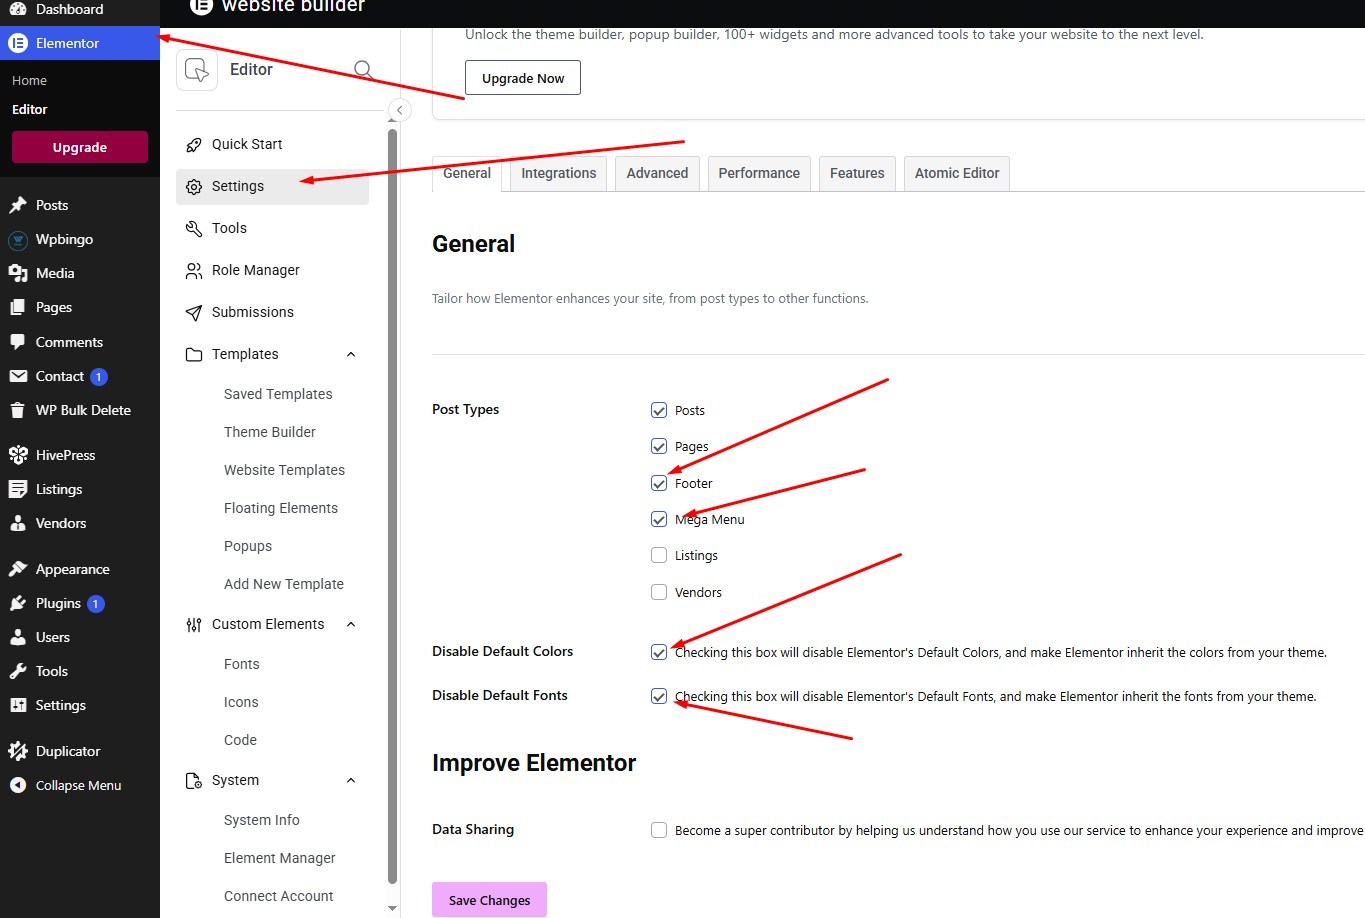Open the Fonts link under Custom Elements
This screenshot has height=918, width=1365.
point(242,664)
